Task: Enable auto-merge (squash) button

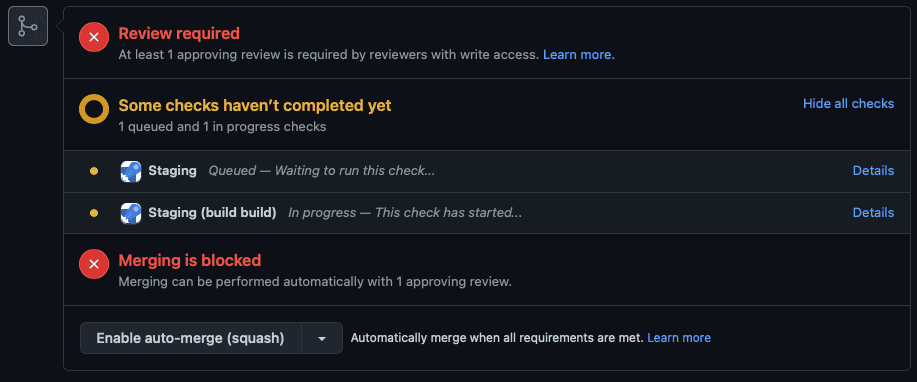Action: pyautogui.click(x=191, y=338)
